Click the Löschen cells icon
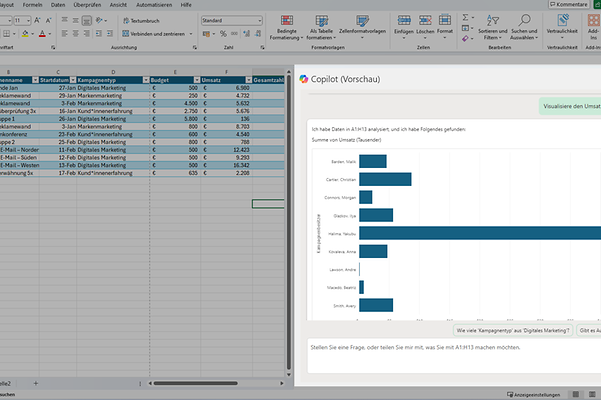The image size is (601, 400). (x=424, y=21)
